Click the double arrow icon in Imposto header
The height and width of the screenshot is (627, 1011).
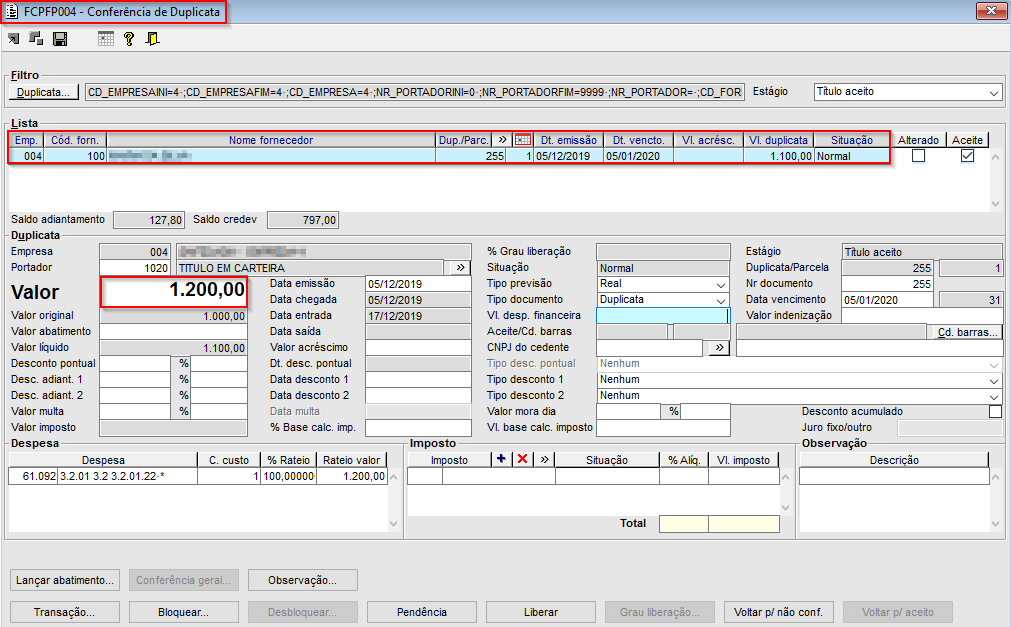(545, 459)
